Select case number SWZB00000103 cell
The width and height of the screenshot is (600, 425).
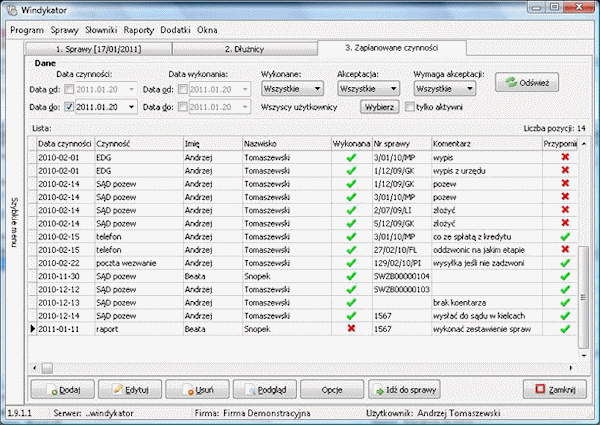coord(401,289)
